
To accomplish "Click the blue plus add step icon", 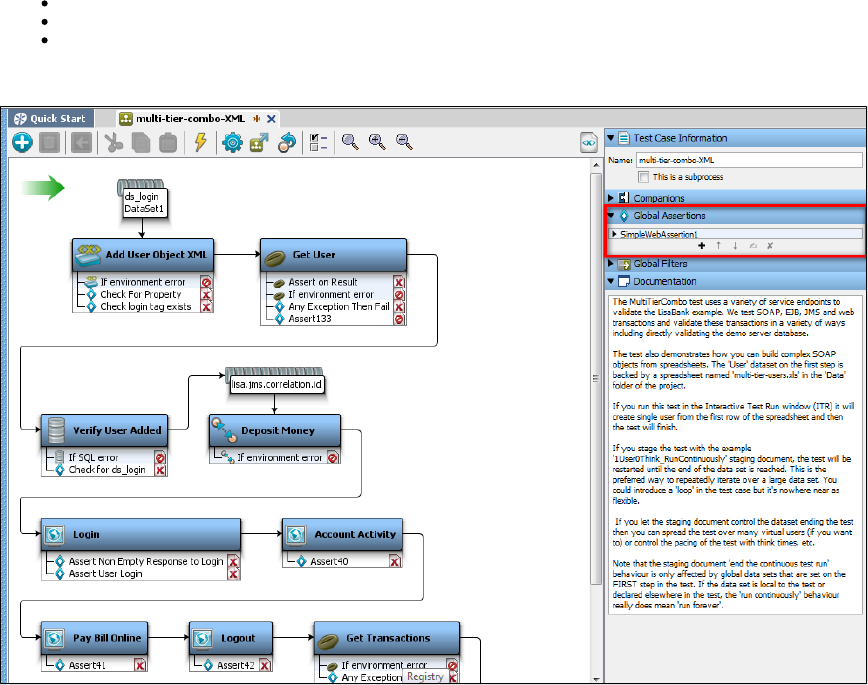I will pyautogui.click(x=22, y=143).
